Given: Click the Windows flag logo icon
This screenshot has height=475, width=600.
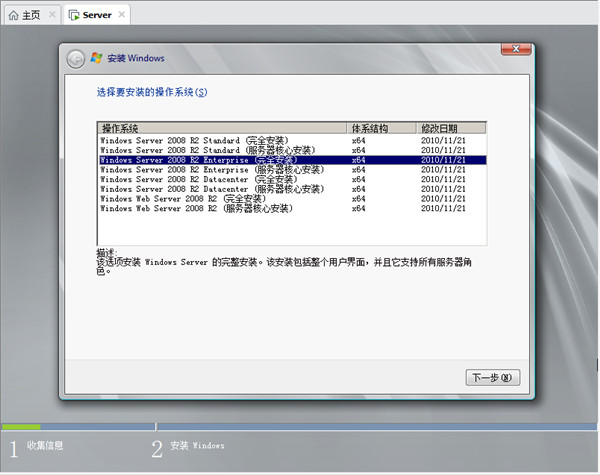Looking at the screenshot, I should pyautogui.click(x=96, y=58).
